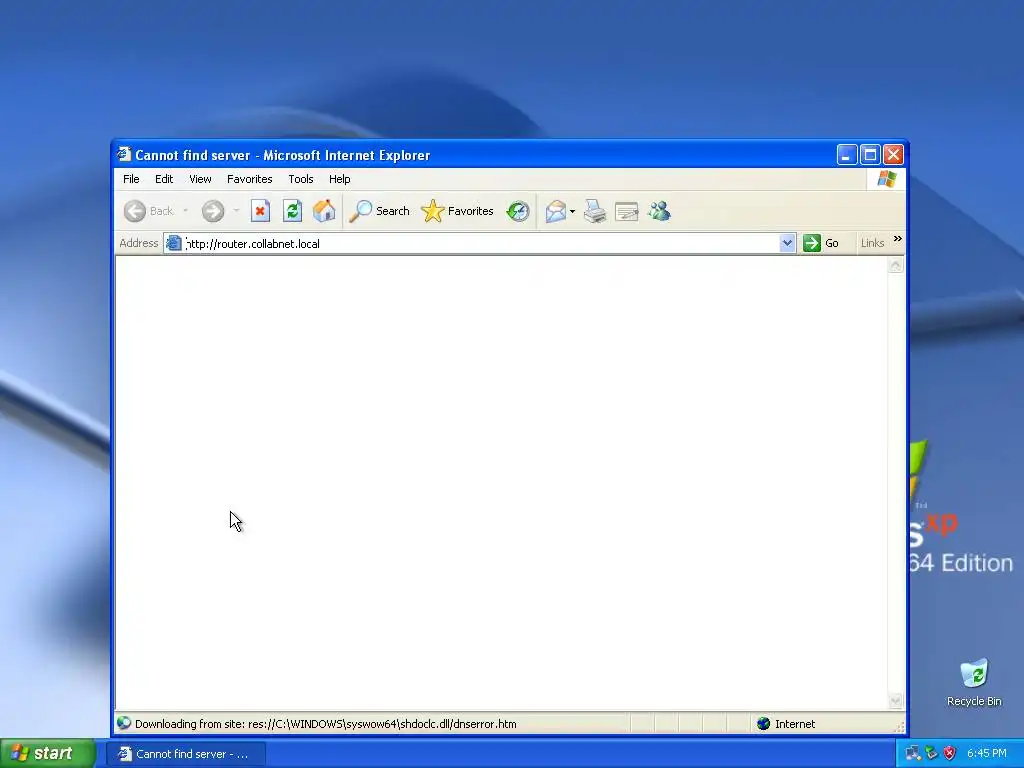Open the Help menu
The height and width of the screenshot is (768, 1024).
click(x=340, y=179)
